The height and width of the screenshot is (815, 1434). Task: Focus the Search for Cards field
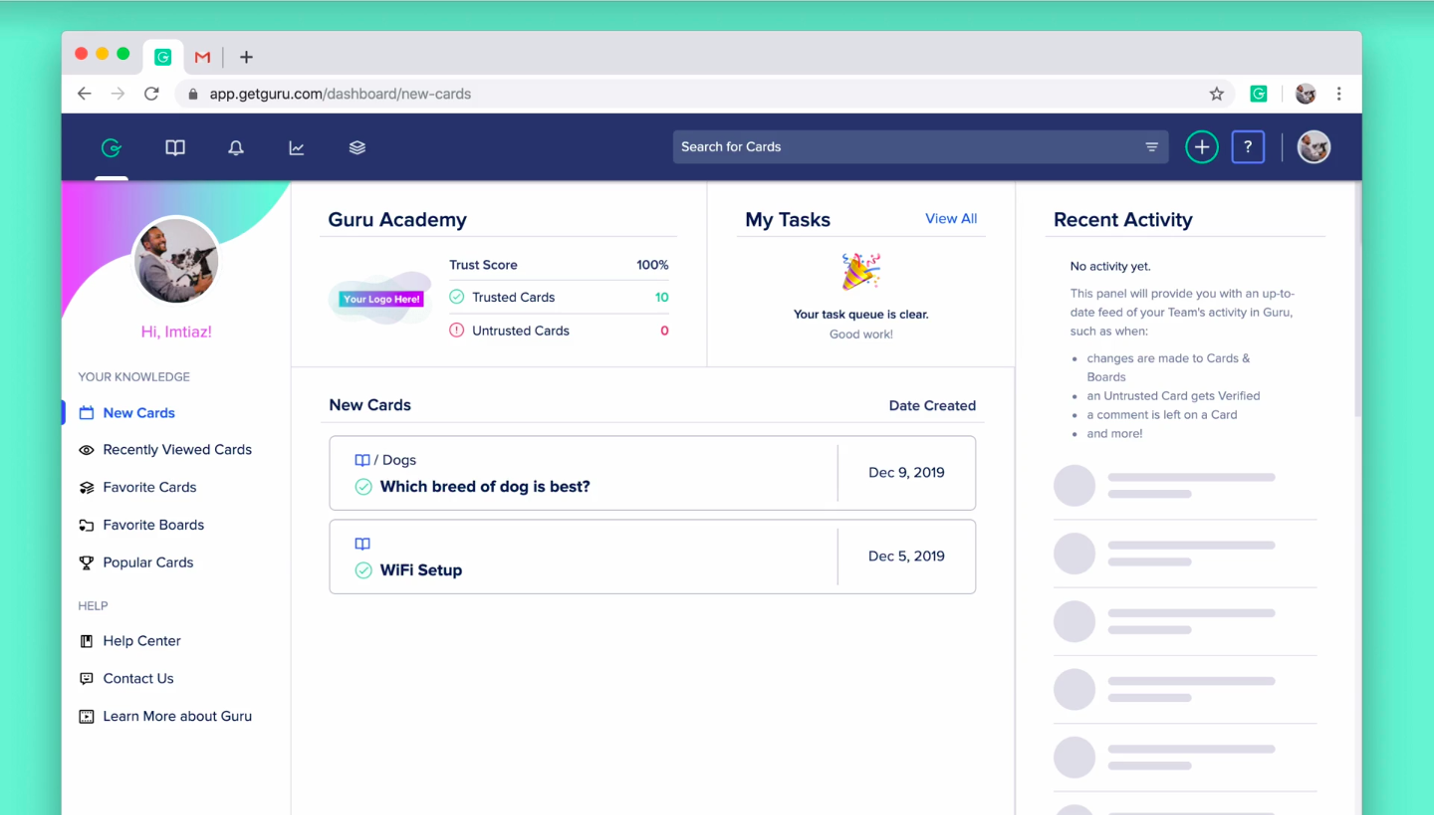tap(920, 147)
